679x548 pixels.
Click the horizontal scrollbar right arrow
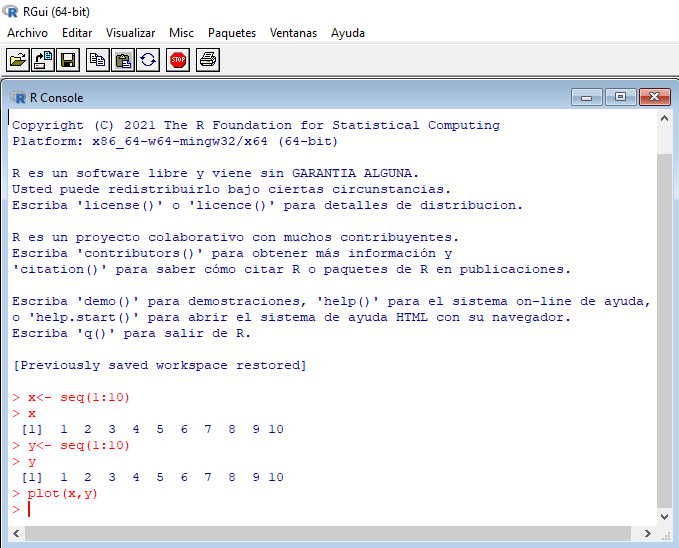pyautogui.click(x=647, y=533)
